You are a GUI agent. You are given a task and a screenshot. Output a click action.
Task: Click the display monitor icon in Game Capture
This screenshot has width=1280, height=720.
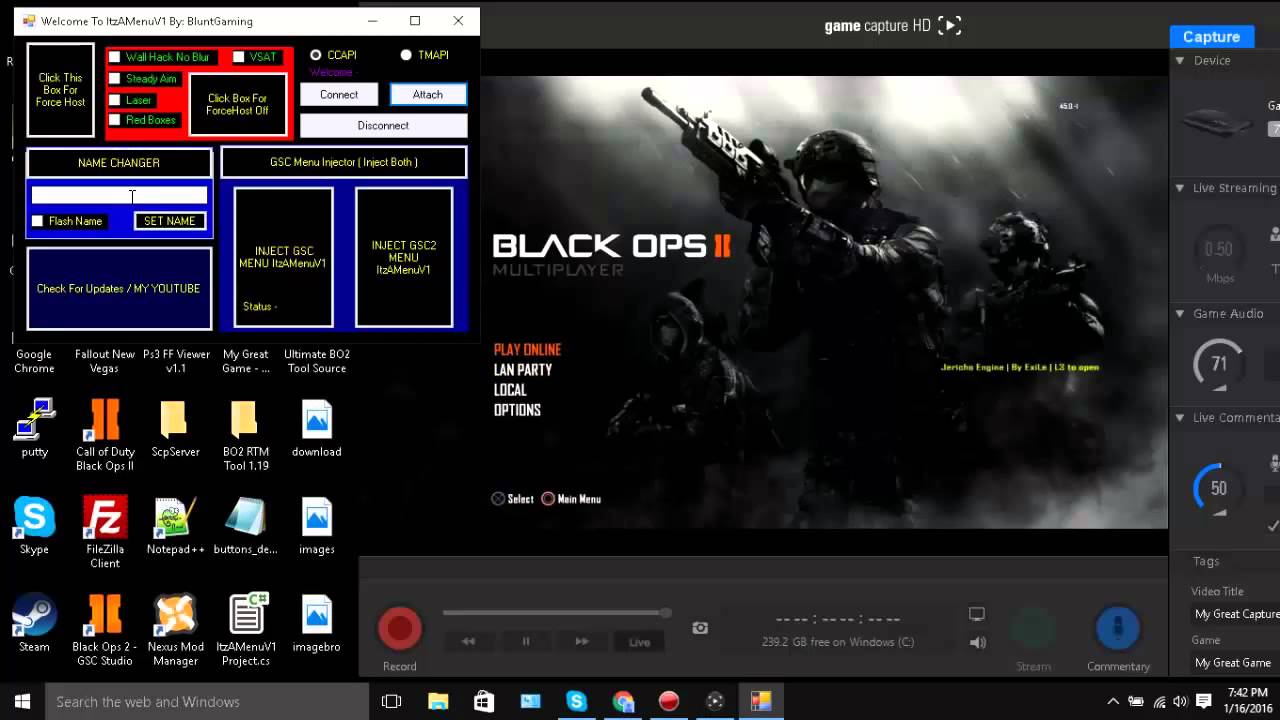coord(977,614)
